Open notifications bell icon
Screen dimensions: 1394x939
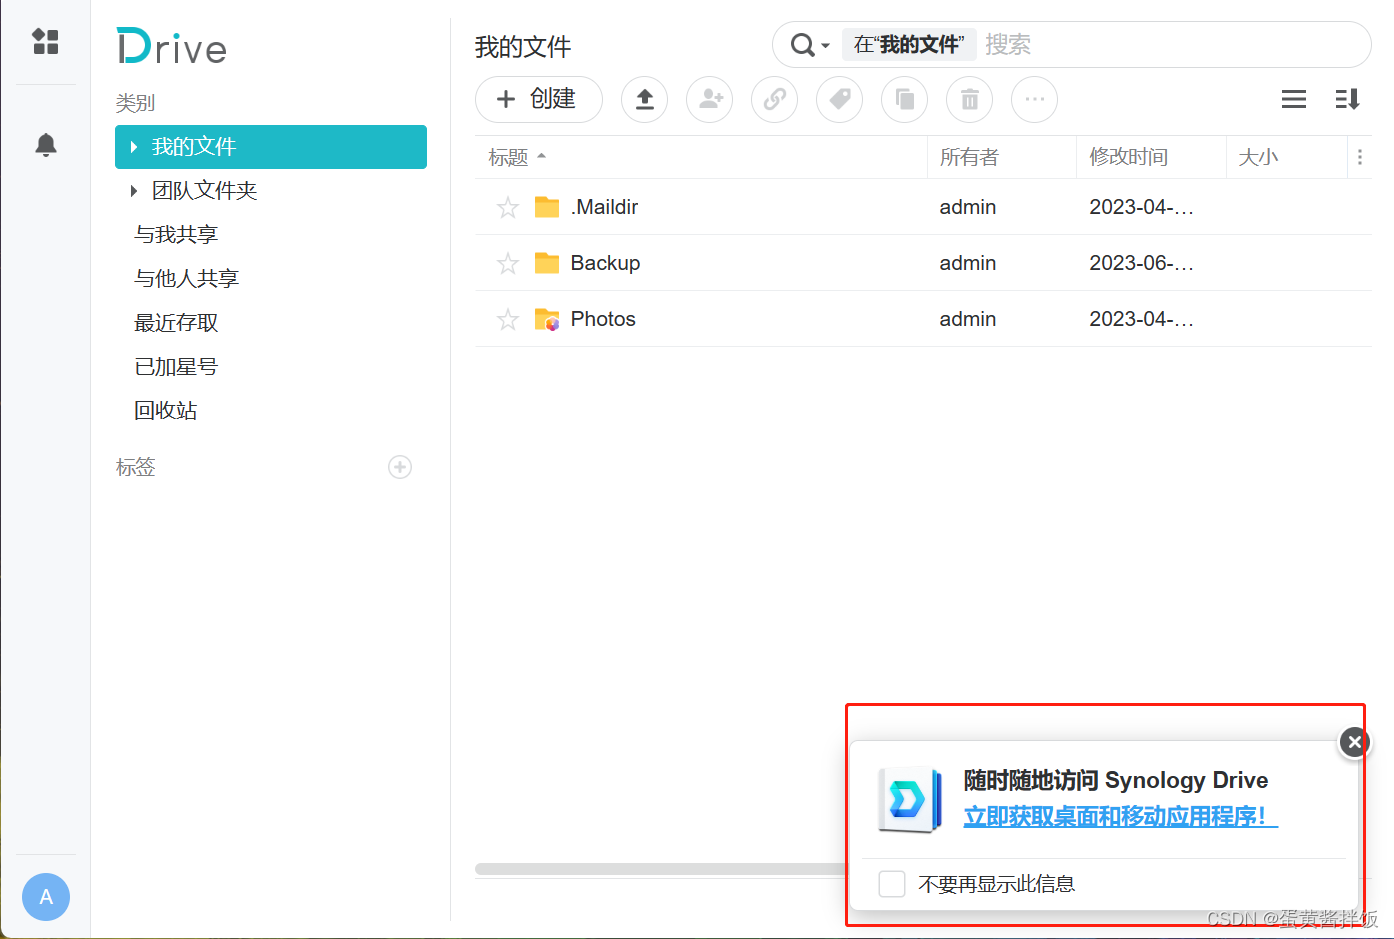pos(46,145)
